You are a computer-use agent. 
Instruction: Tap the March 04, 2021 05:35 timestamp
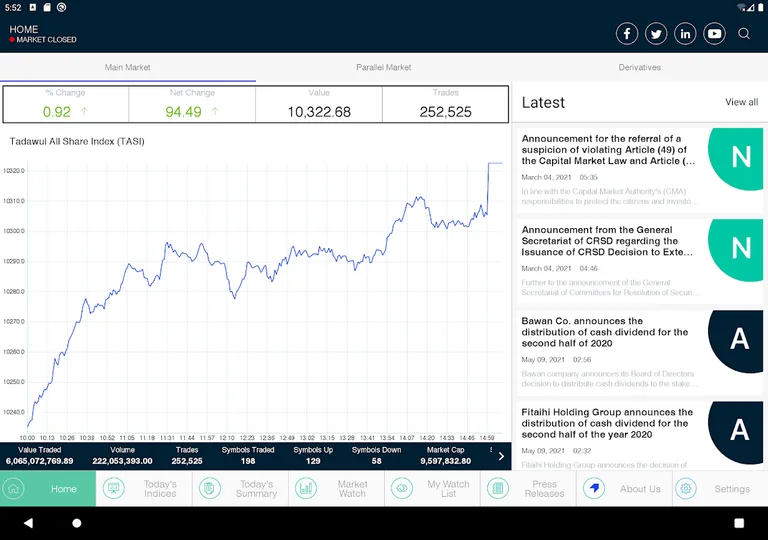point(559,177)
